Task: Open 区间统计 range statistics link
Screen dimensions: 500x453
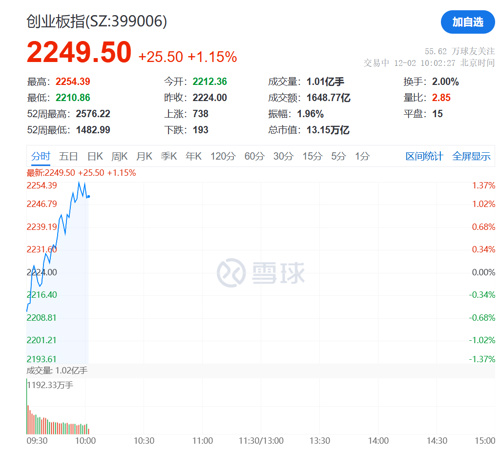Action: point(424,156)
